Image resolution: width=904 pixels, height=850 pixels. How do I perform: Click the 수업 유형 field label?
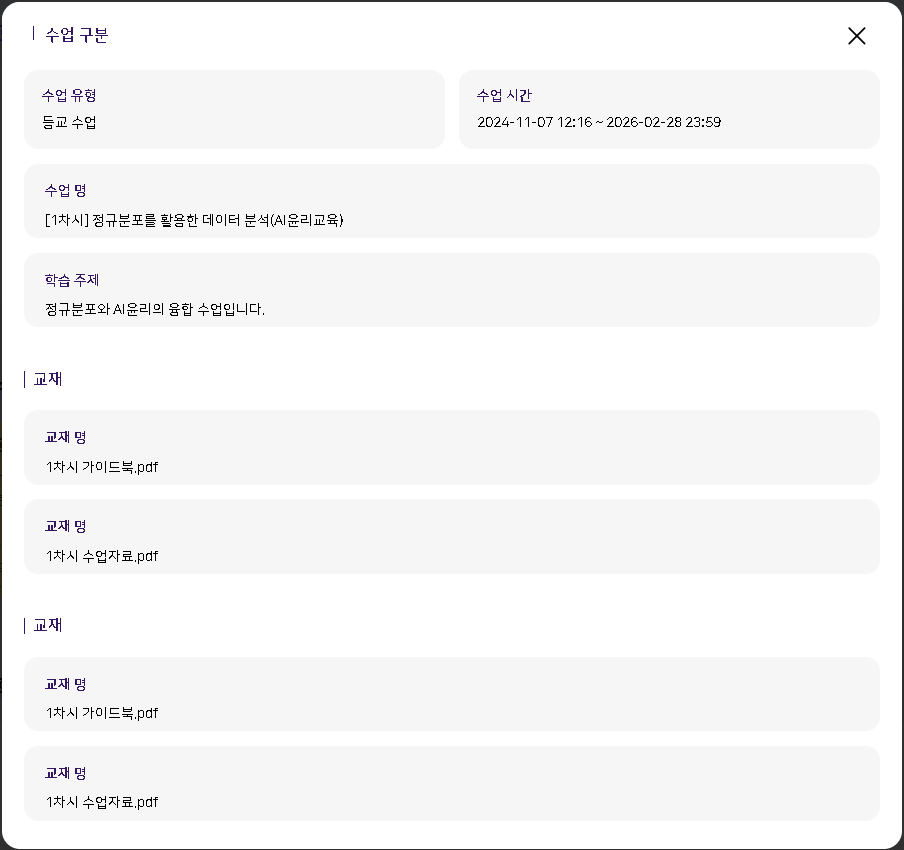[x=69, y=96]
